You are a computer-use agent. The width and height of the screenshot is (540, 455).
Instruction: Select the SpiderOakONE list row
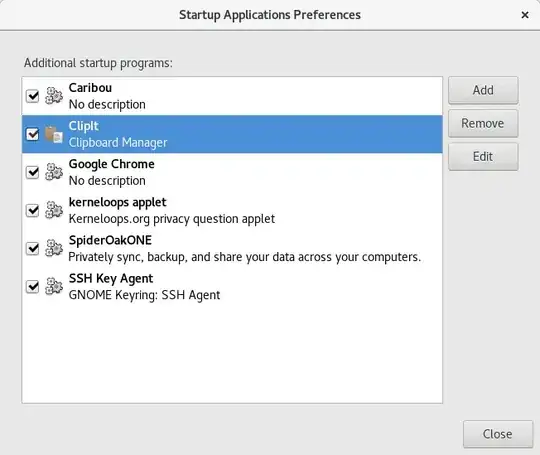pos(232,248)
